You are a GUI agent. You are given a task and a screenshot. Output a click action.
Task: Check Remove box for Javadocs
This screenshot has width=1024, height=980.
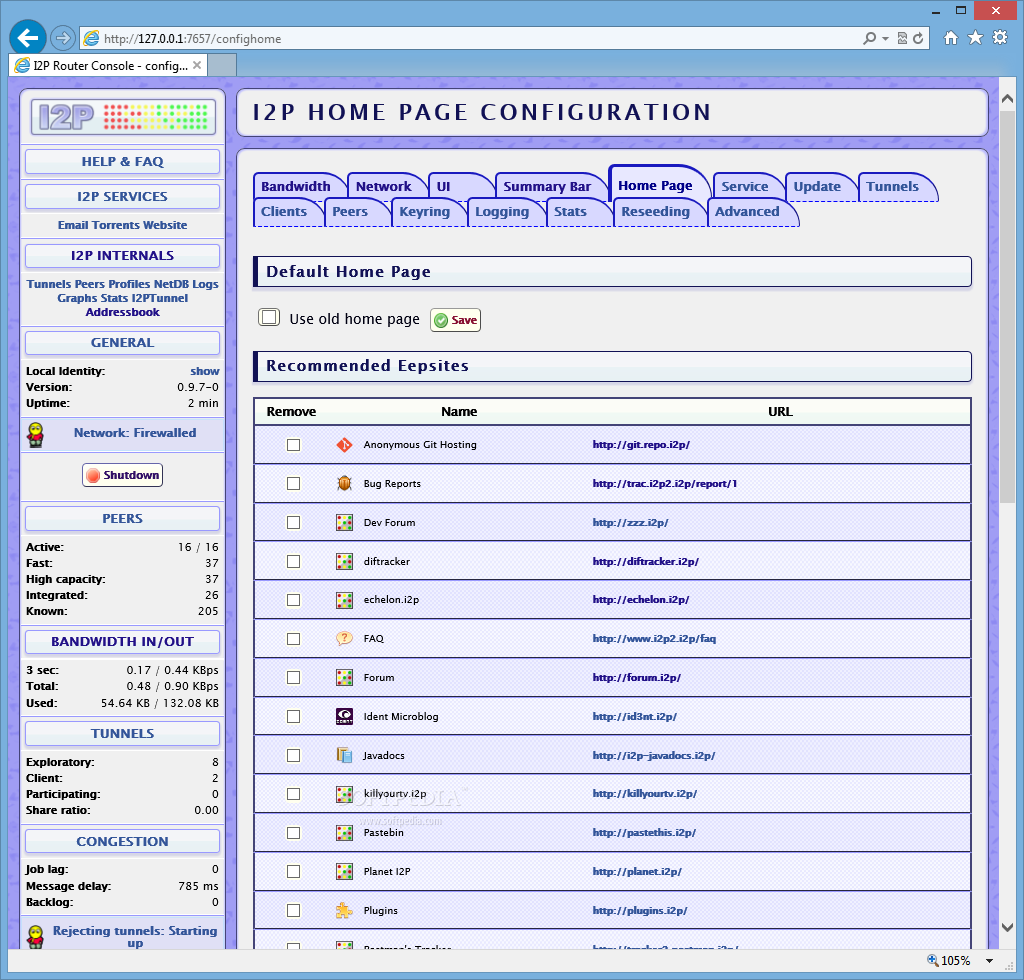coord(294,755)
